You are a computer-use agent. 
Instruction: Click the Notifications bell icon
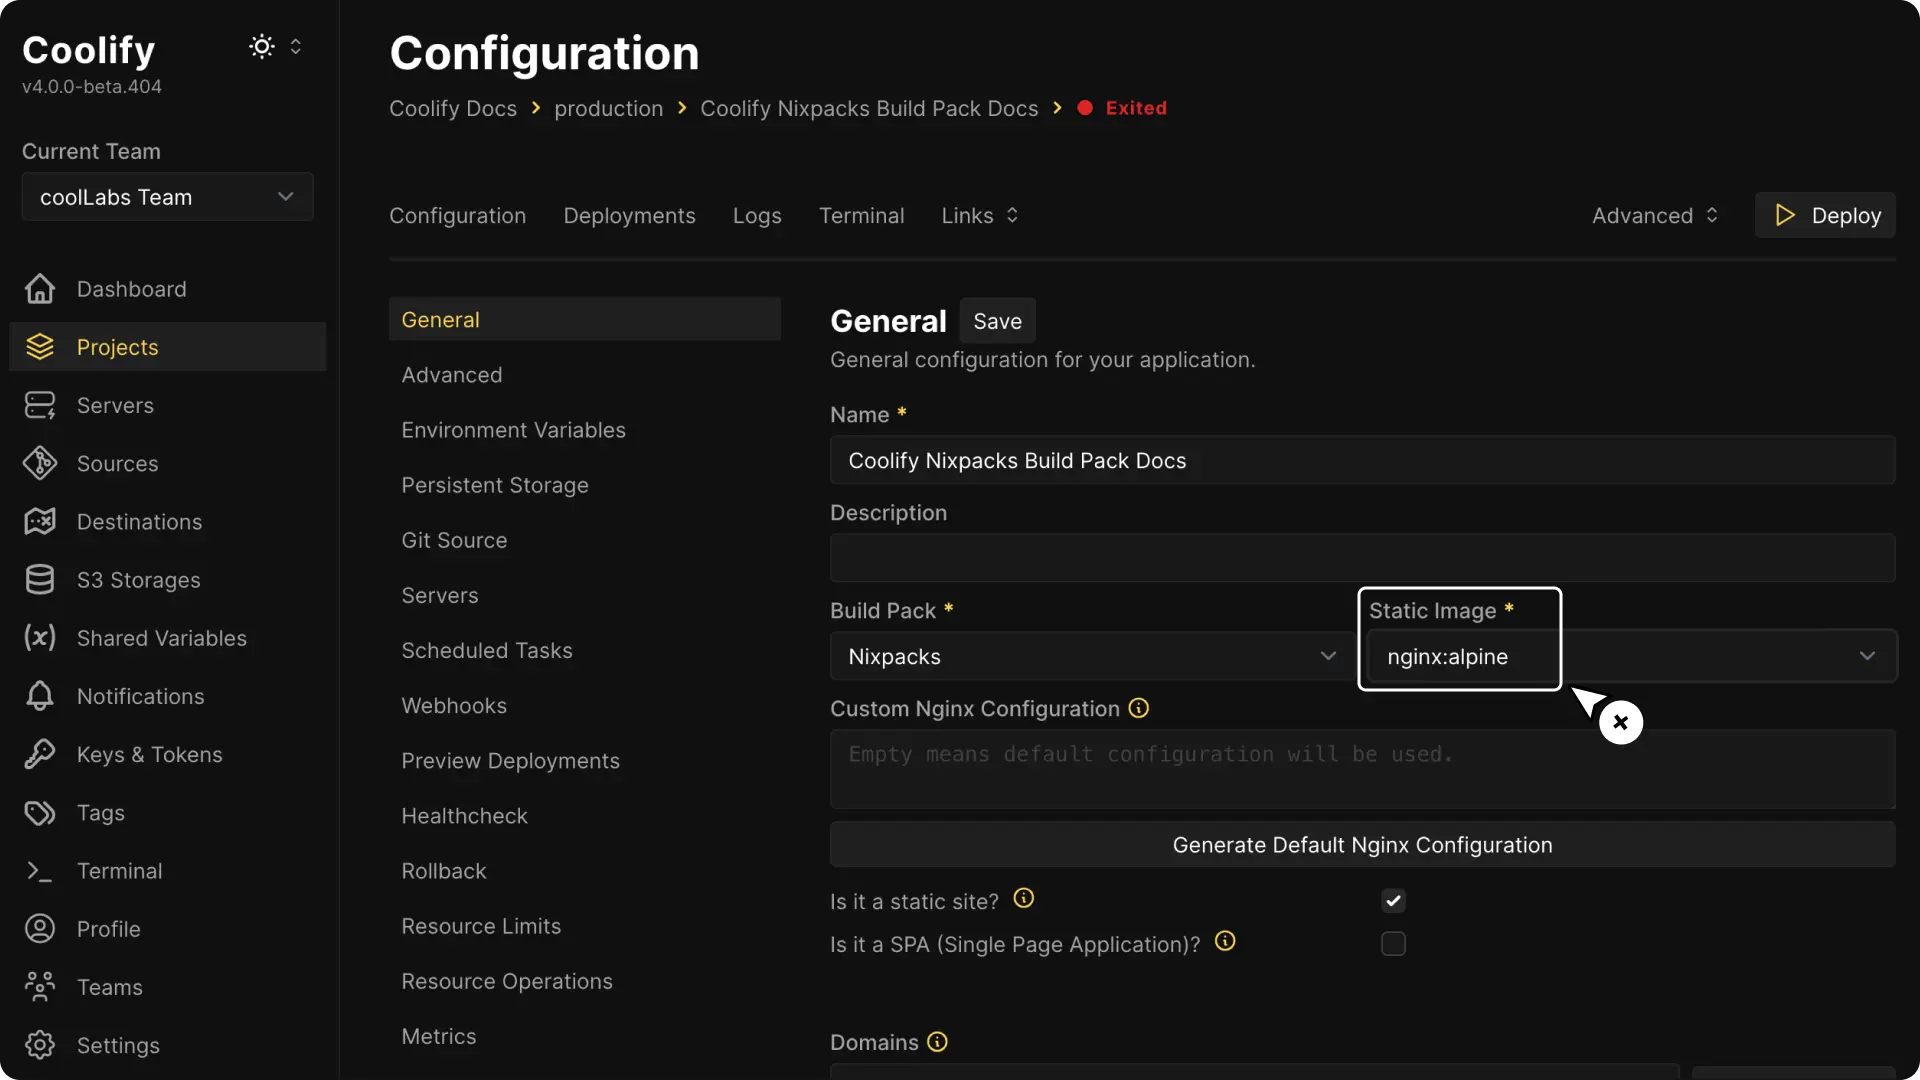coord(39,696)
